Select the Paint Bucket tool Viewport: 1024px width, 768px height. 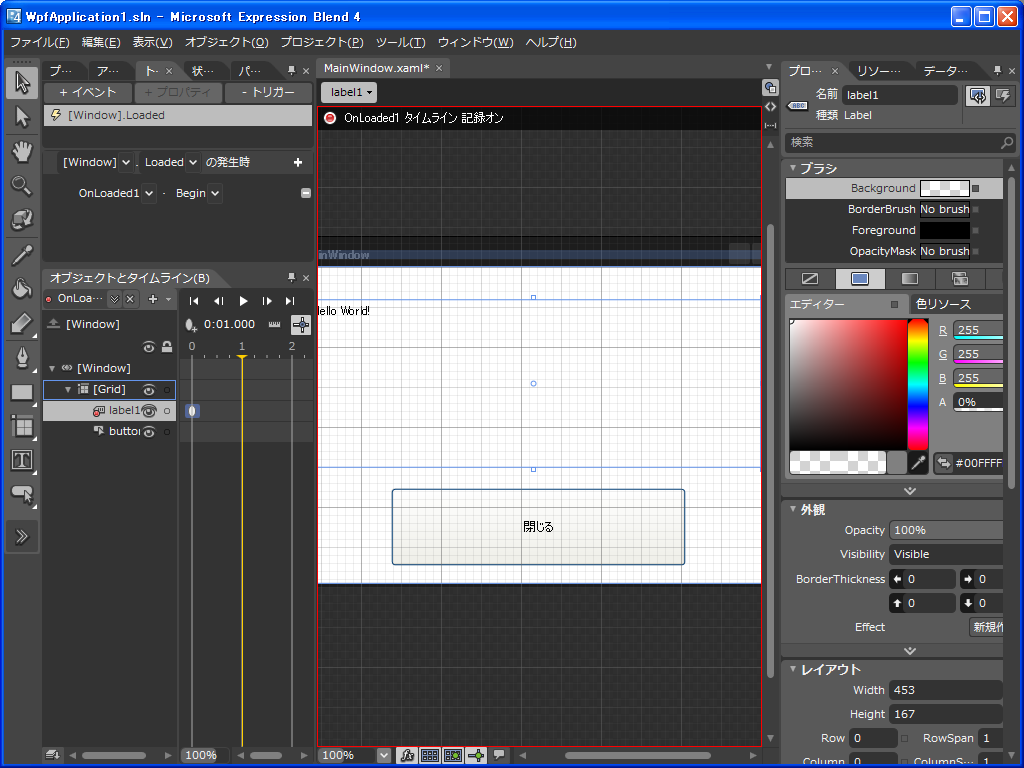22,289
